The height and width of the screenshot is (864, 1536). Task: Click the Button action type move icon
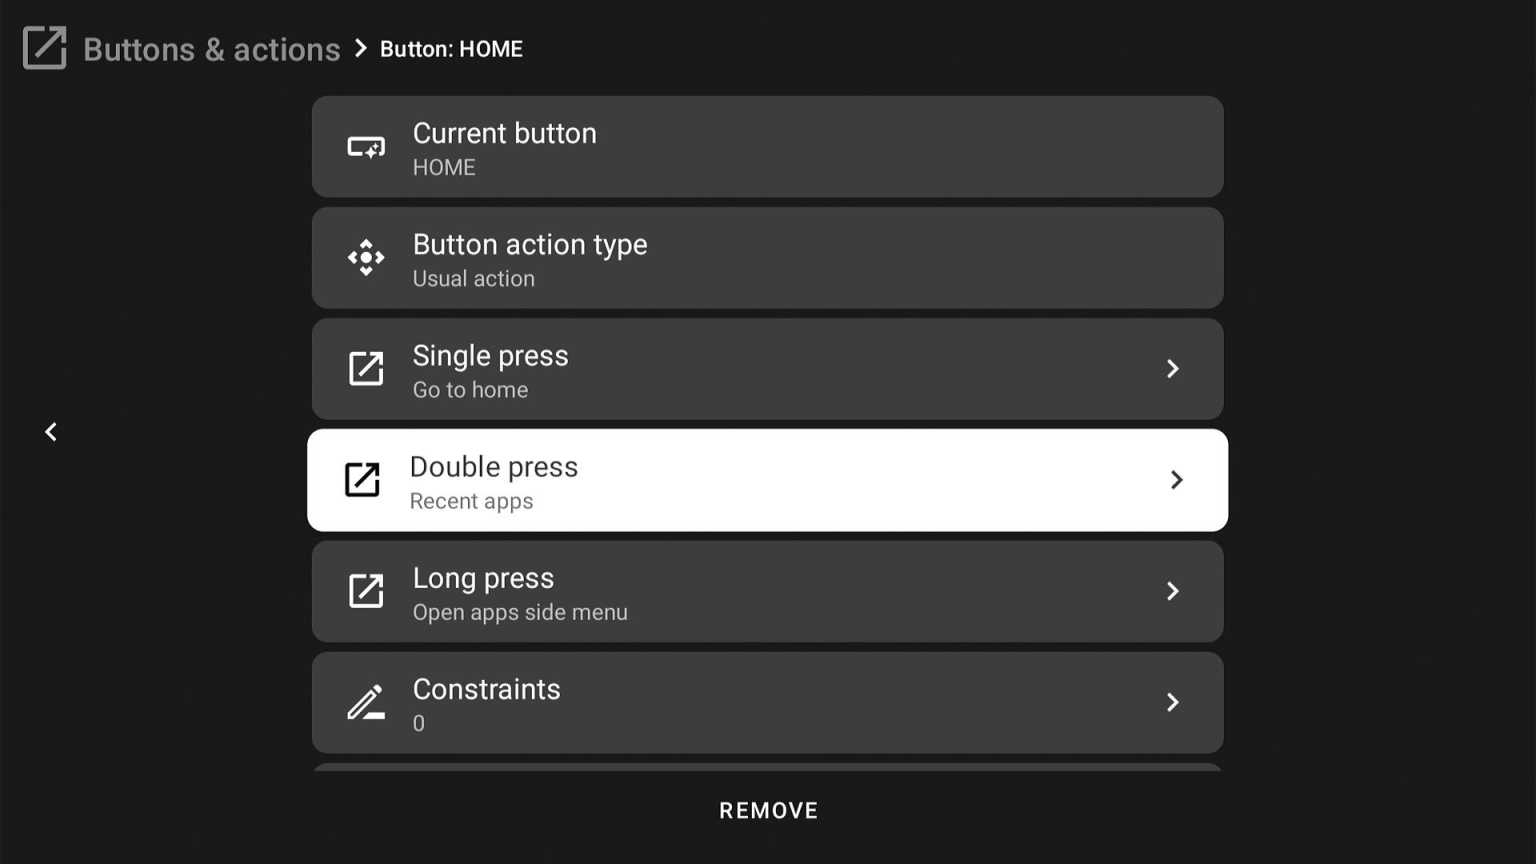click(x=366, y=257)
